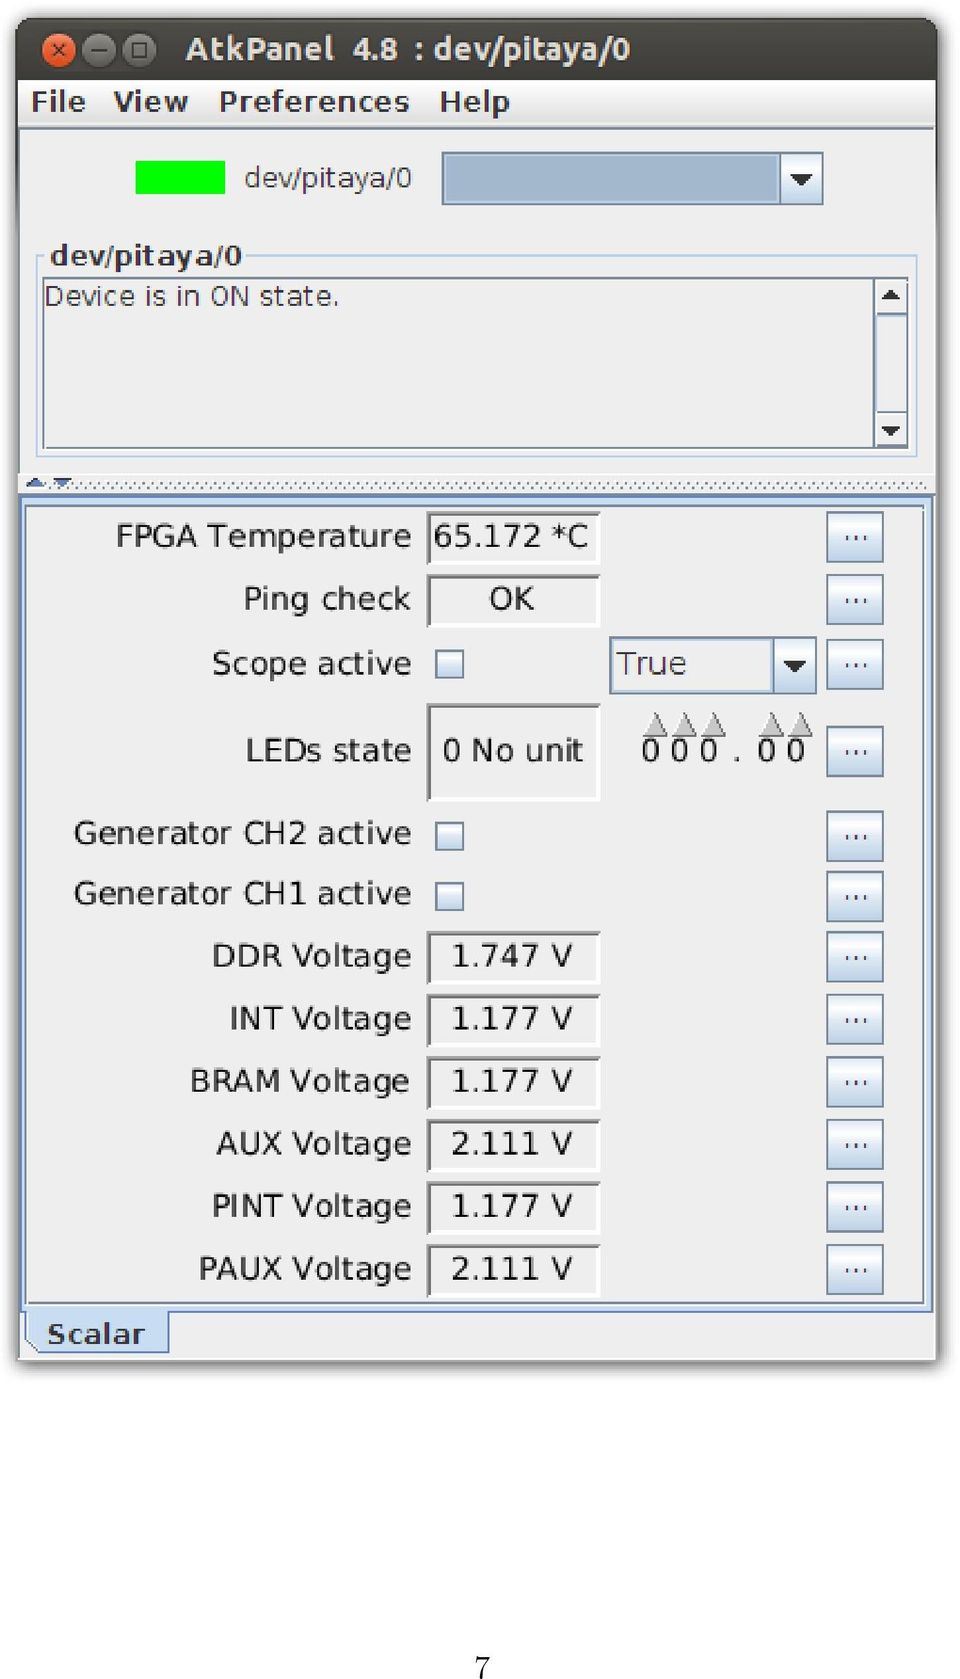Open the LEDs state ellipsis button

pos(855,752)
